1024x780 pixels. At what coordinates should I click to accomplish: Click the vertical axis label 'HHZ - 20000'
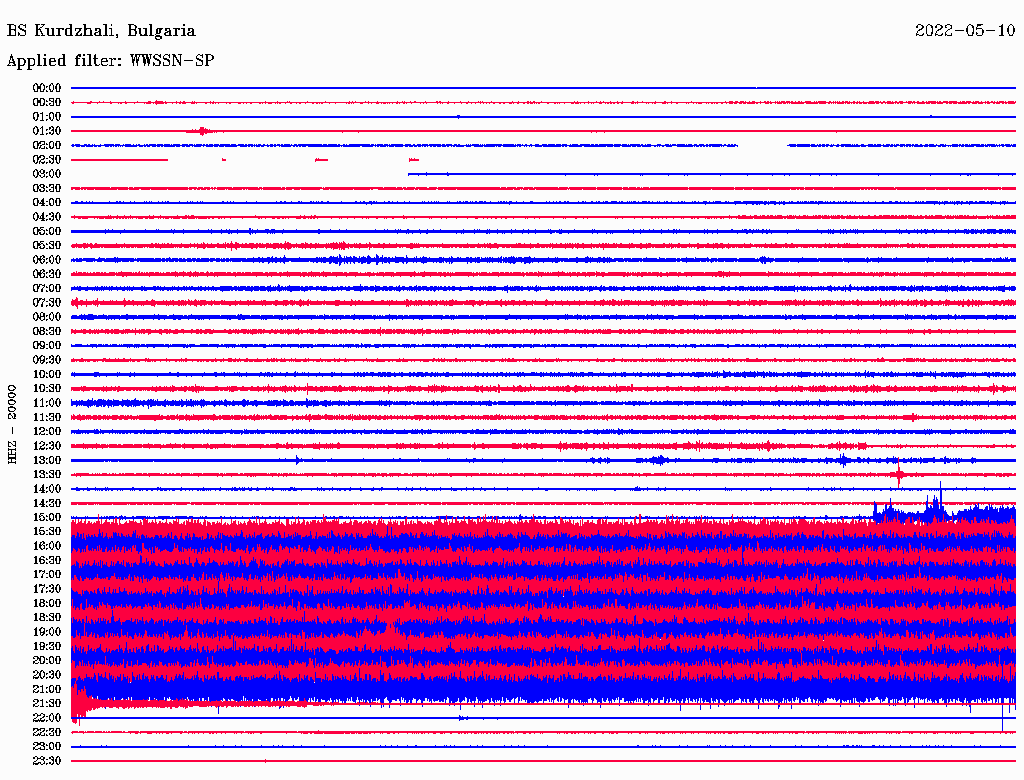[12, 424]
